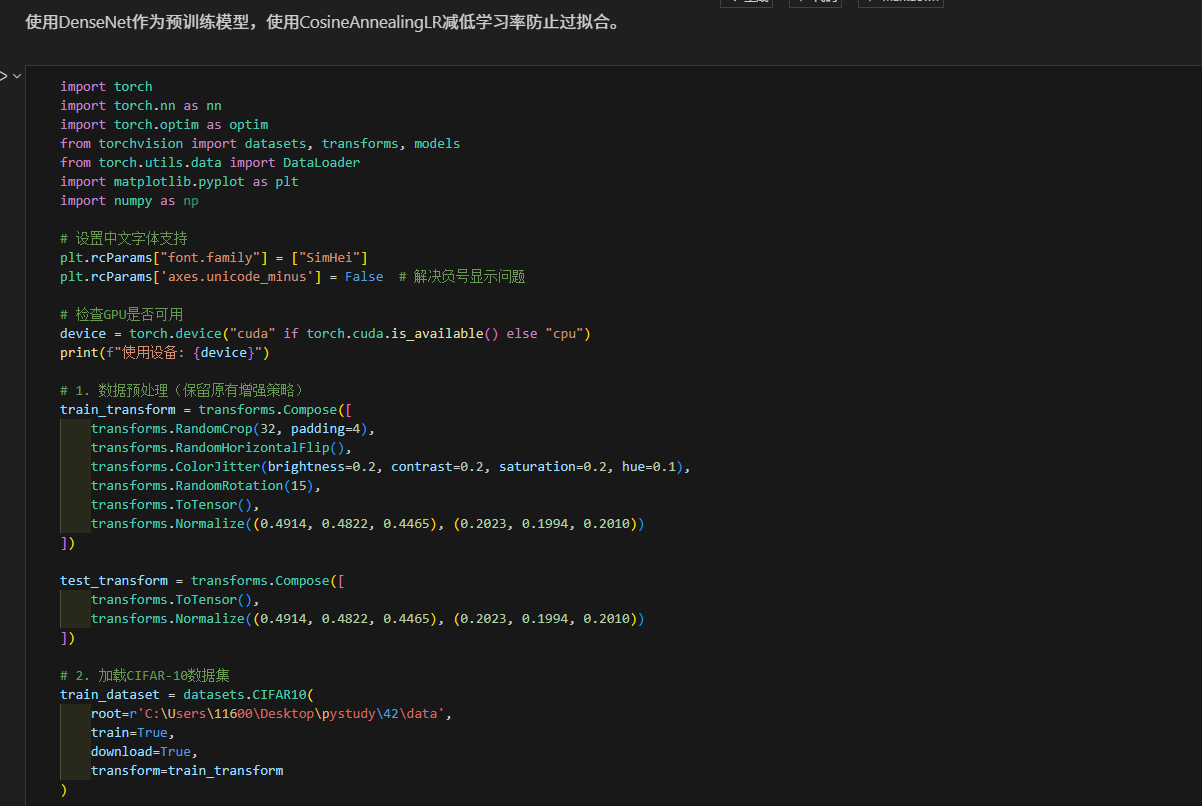The image size is (1202, 806).
Task: Click the line 'import torch'
Action: pyautogui.click(x=106, y=86)
